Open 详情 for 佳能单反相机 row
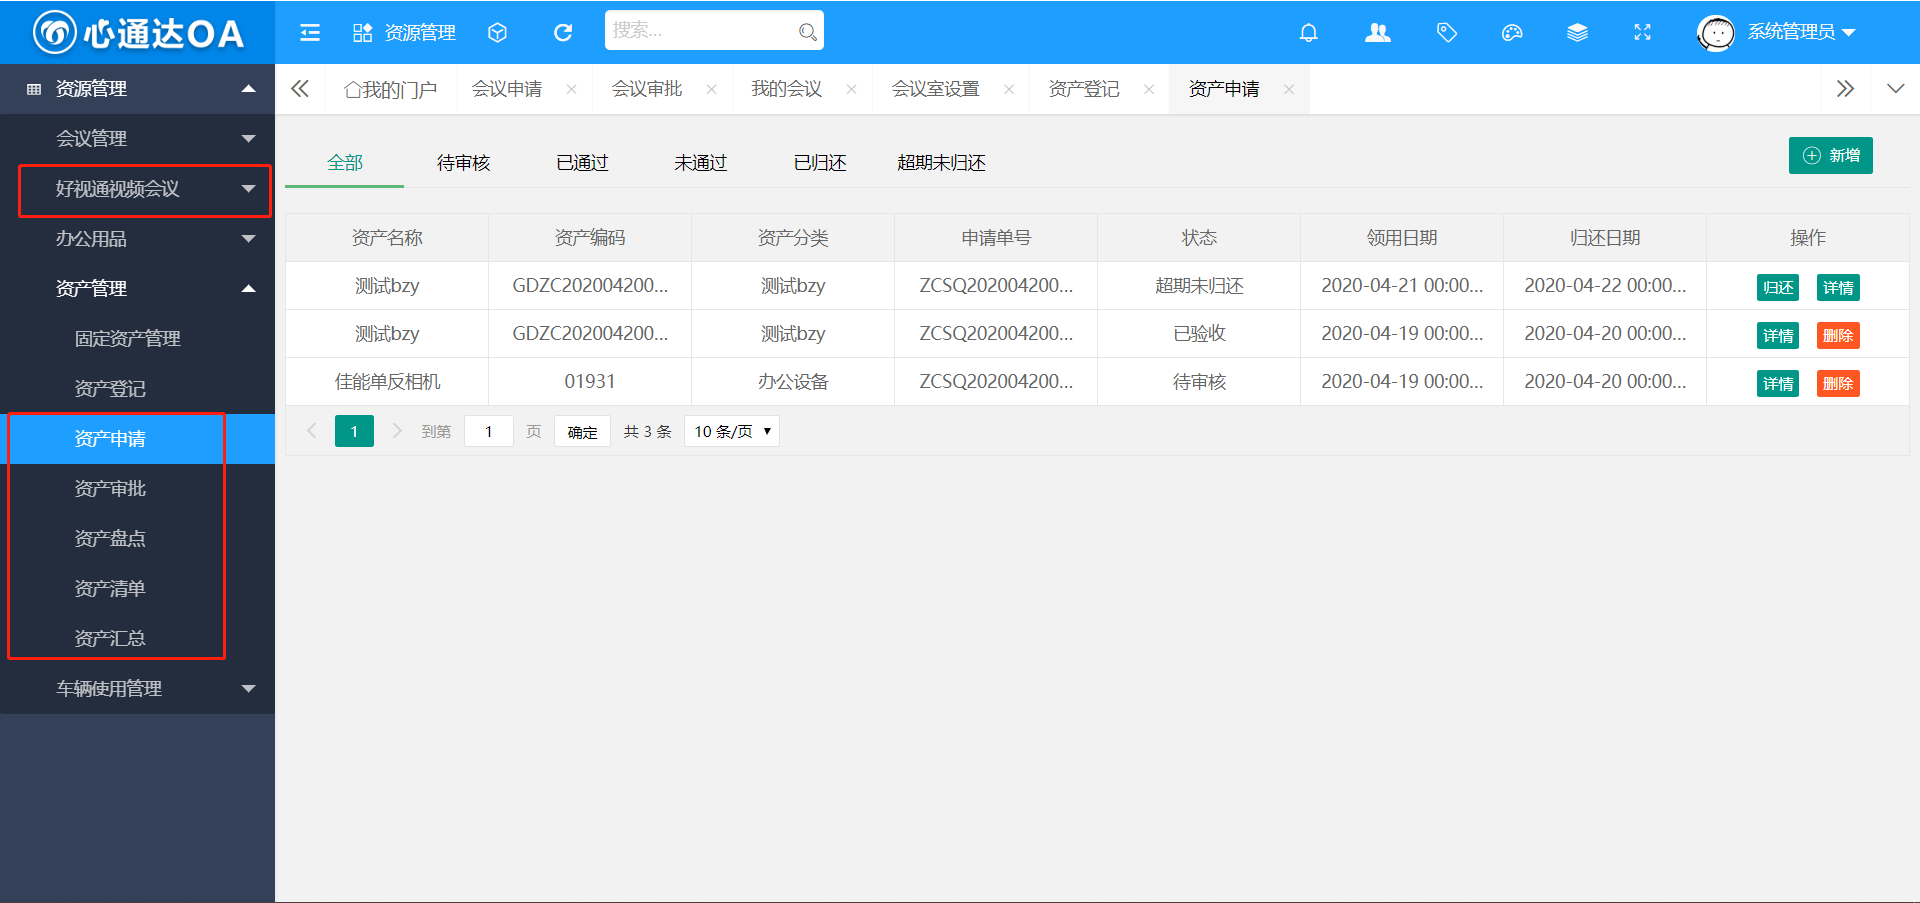Image resolution: width=1920 pixels, height=903 pixels. click(1778, 384)
